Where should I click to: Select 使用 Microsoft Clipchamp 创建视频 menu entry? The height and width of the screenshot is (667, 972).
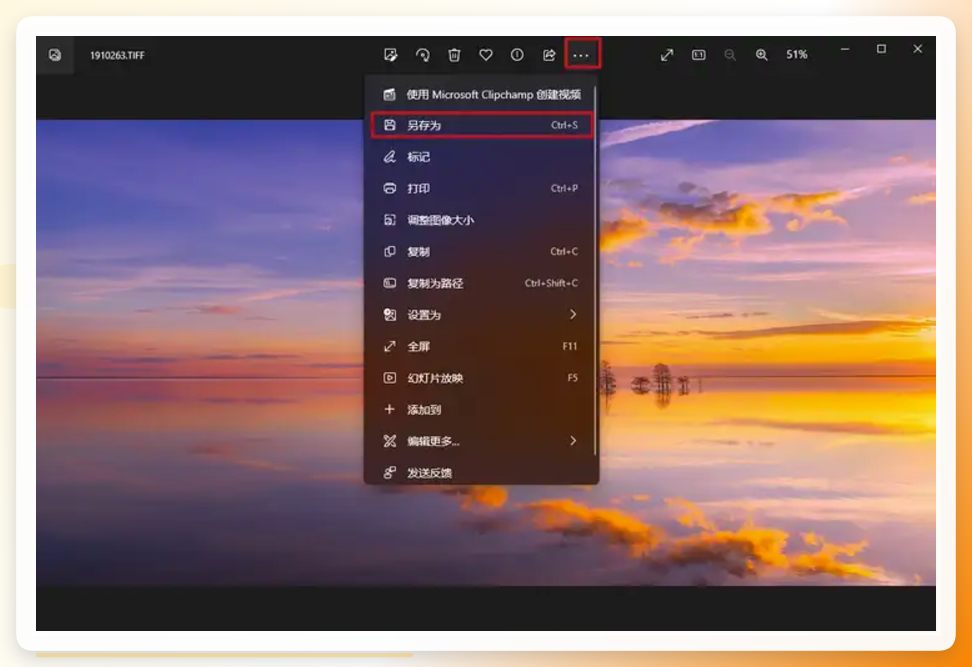click(481, 94)
